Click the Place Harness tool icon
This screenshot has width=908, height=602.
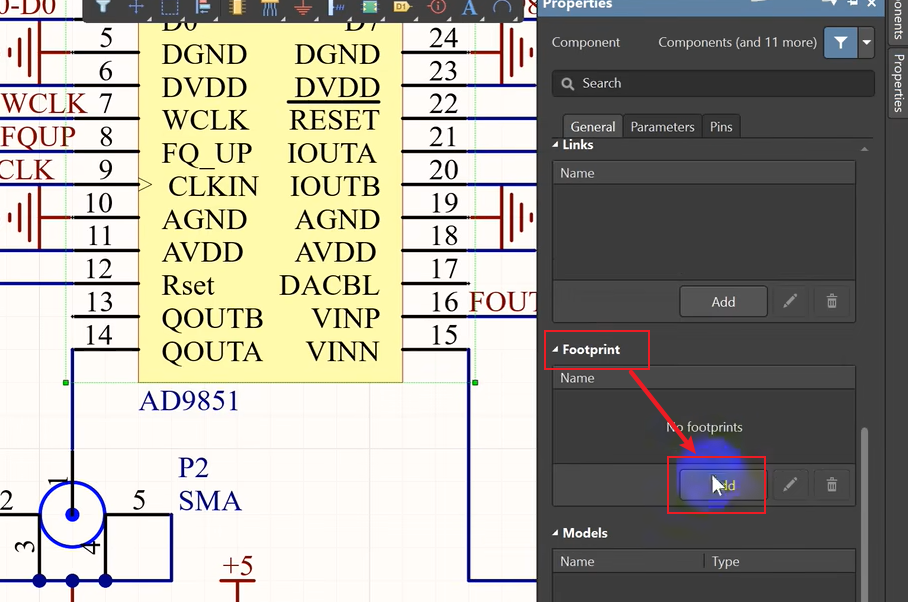[336, 6]
